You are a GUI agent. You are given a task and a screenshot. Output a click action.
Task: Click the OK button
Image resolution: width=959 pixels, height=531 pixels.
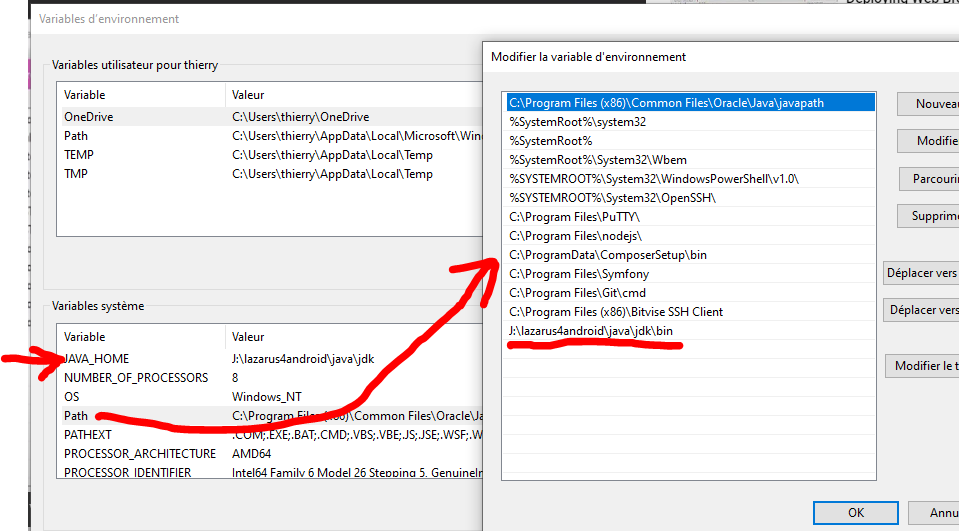coord(855,512)
